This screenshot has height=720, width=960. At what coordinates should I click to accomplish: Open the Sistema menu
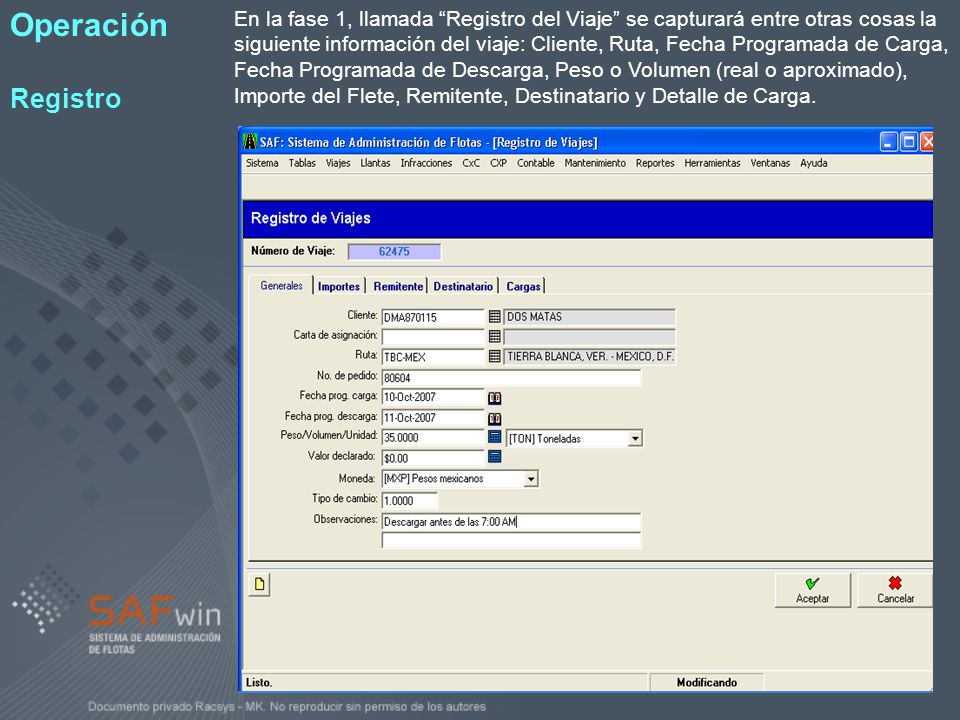(262, 163)
